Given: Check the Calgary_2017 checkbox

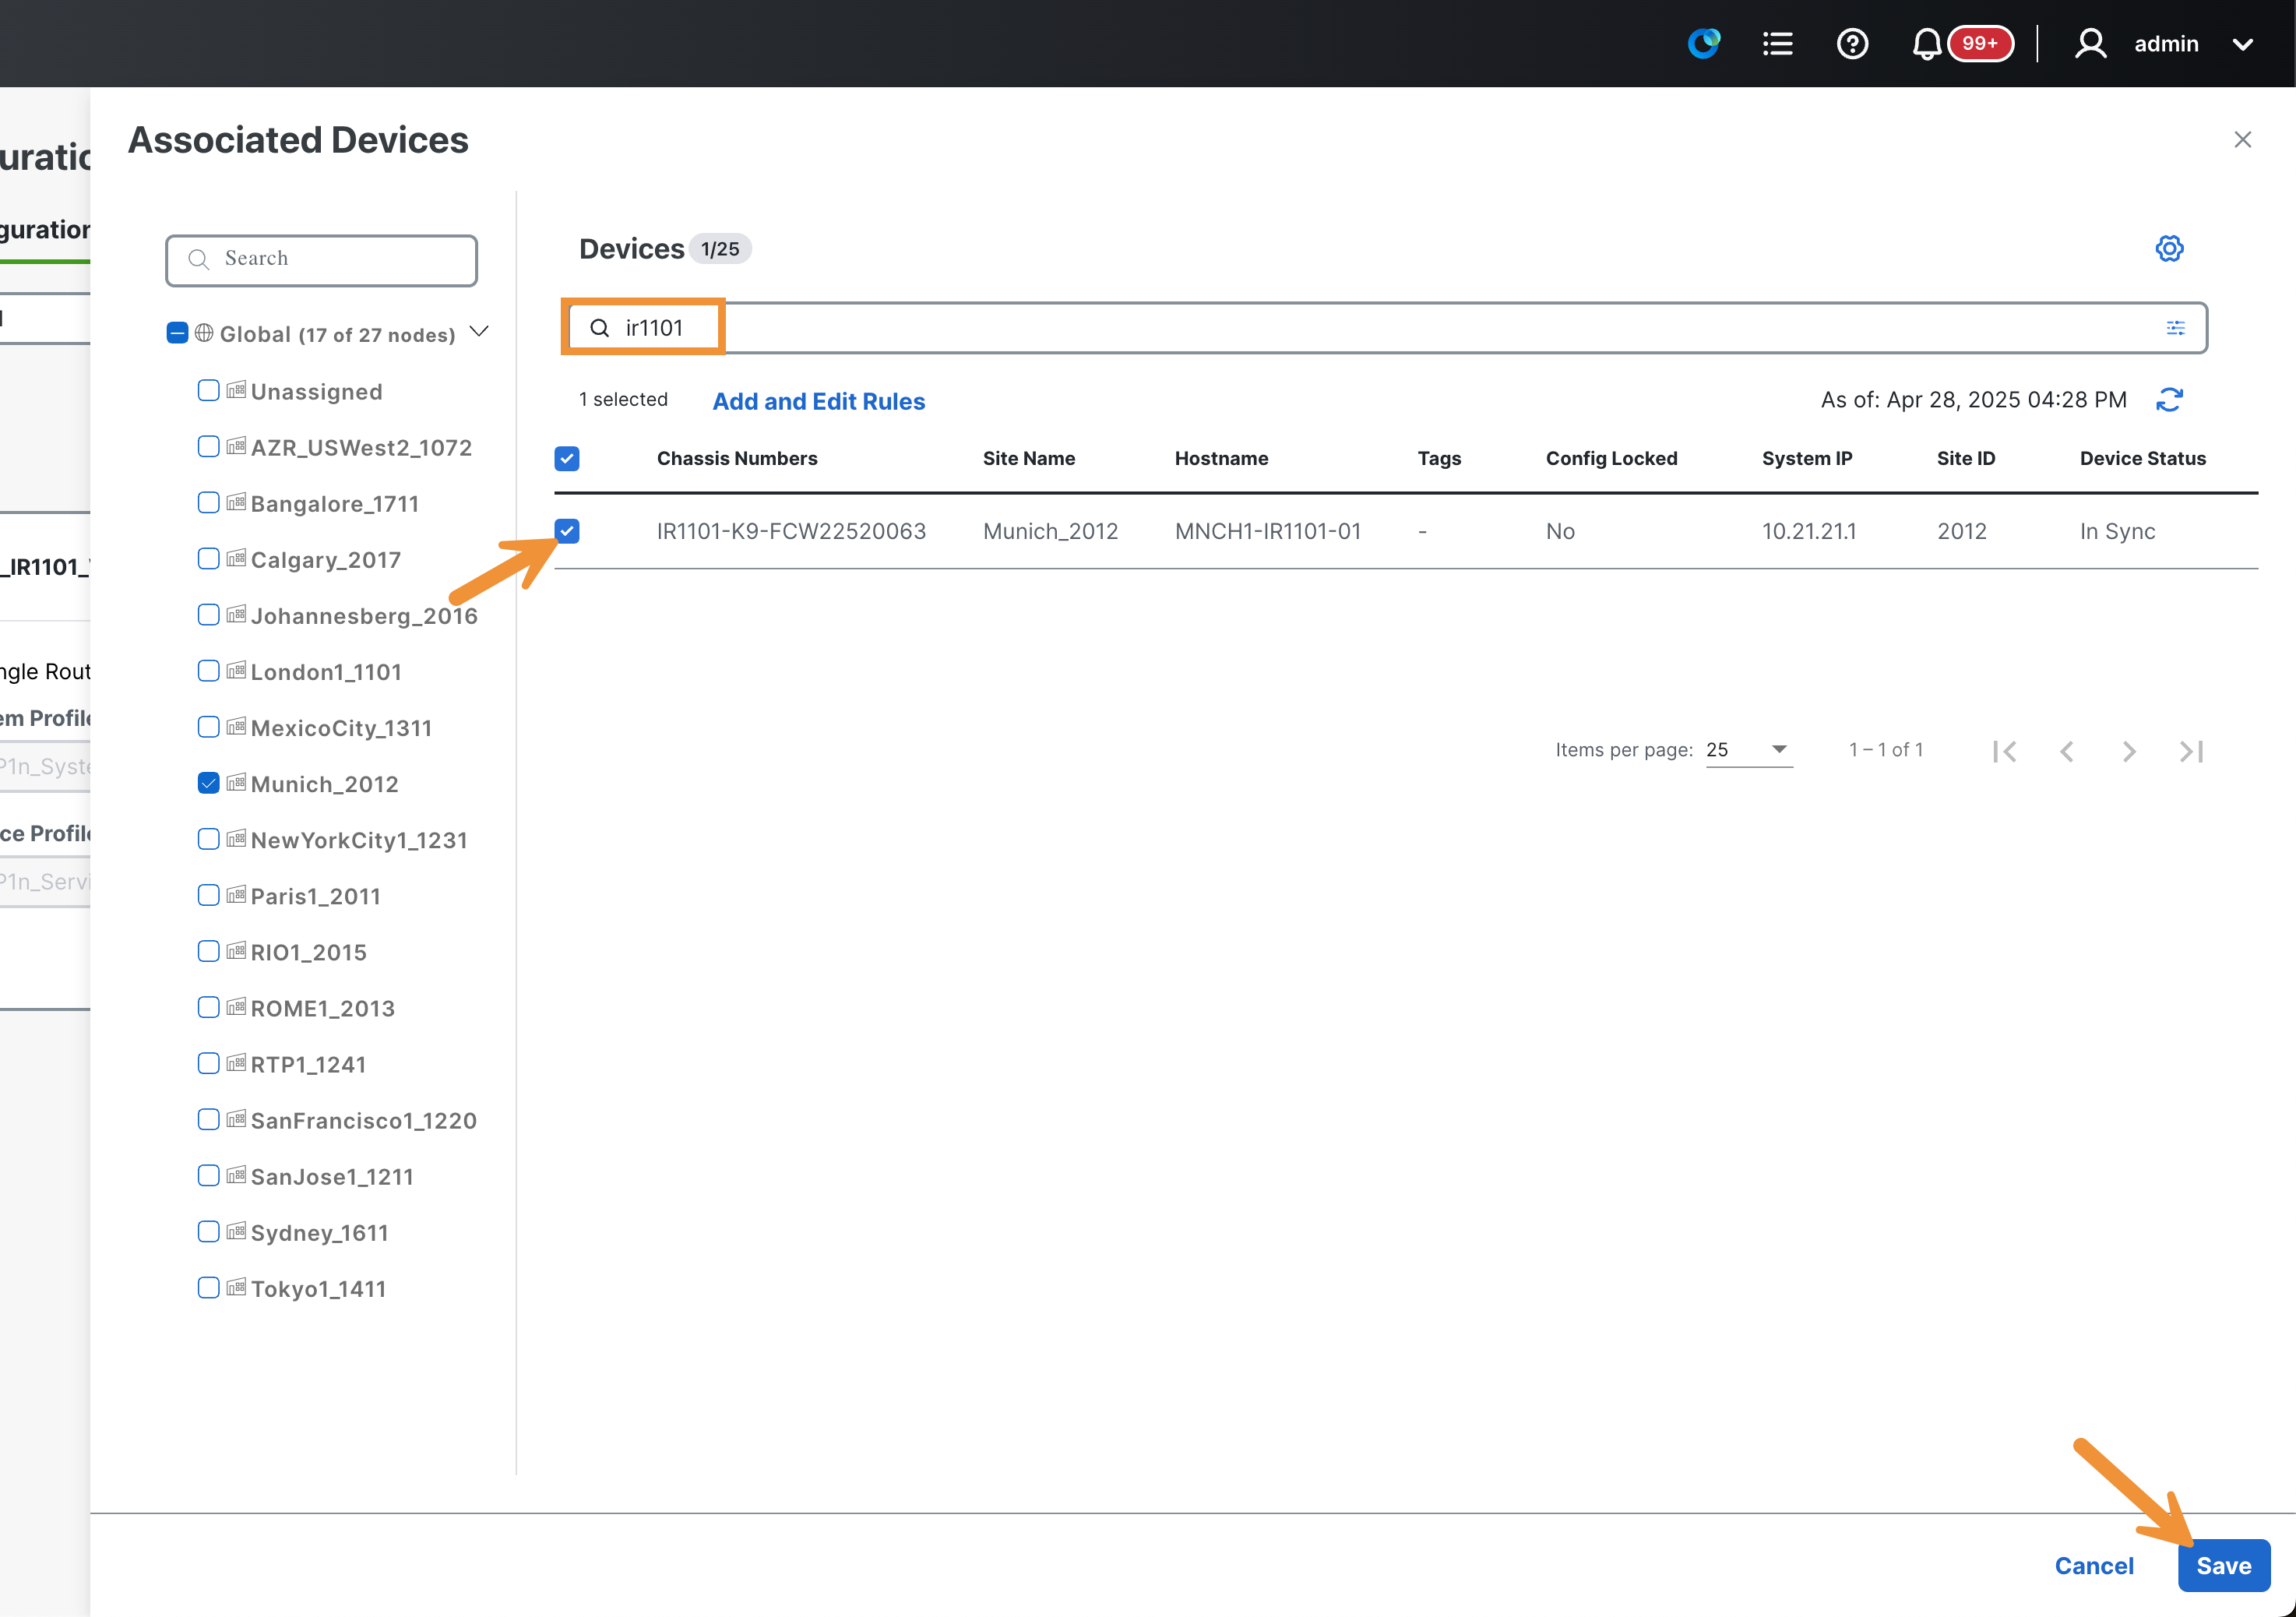Looking at the screenshot, I should [208, 558].
